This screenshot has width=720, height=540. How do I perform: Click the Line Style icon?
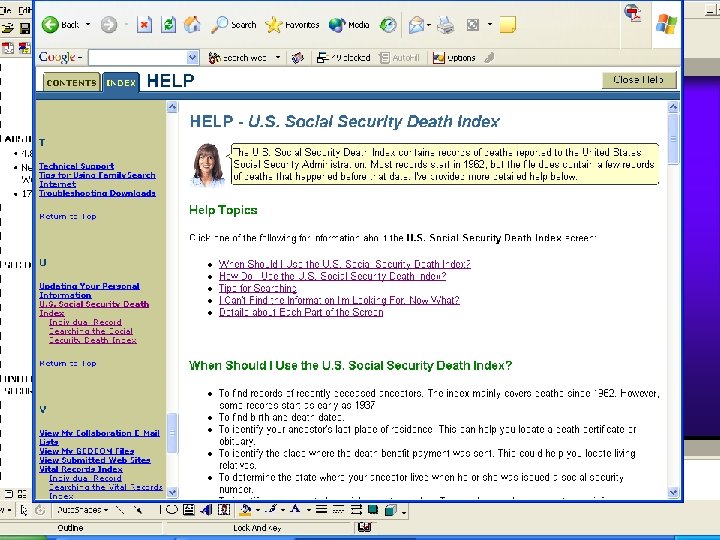click(321, 509)
